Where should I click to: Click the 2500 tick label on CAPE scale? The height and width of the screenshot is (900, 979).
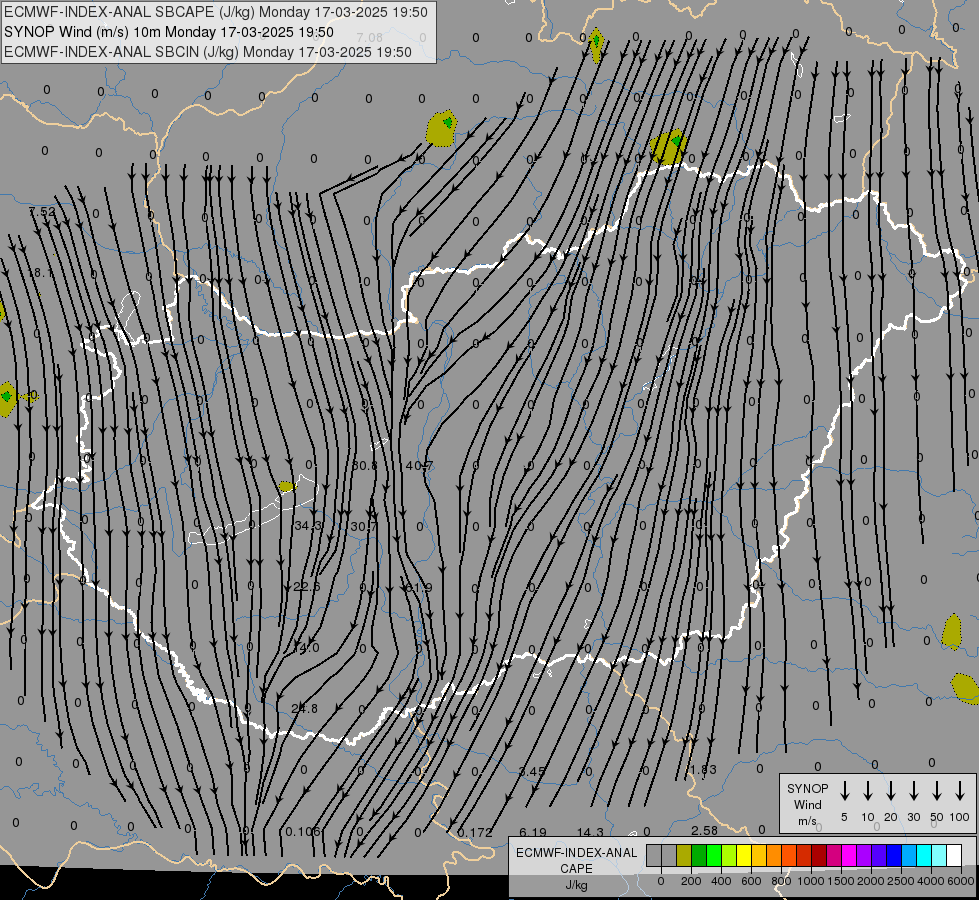901,881
